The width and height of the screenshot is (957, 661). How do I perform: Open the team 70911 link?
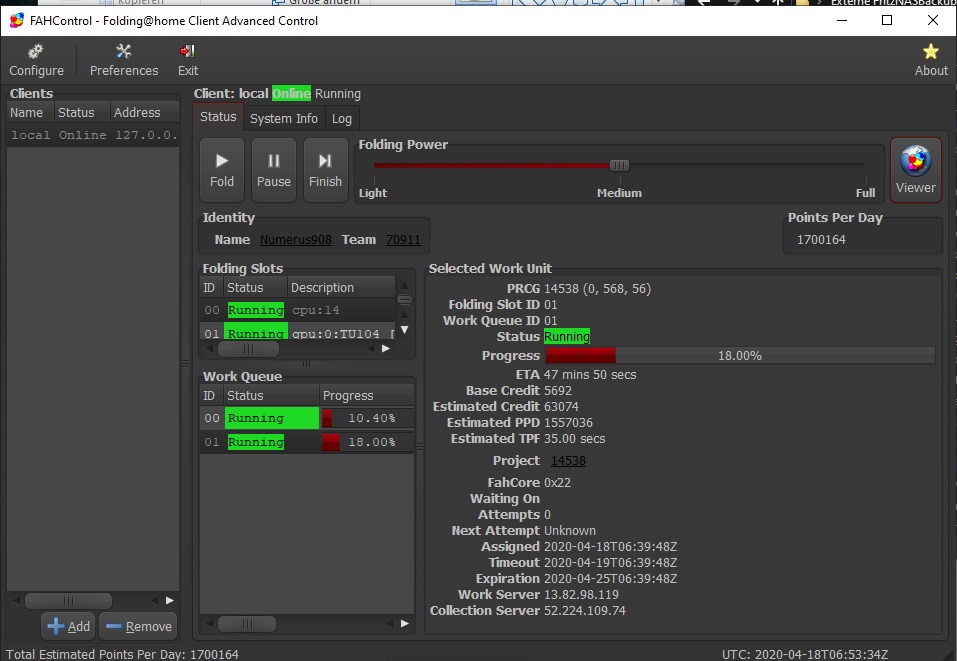click(403, 240)
